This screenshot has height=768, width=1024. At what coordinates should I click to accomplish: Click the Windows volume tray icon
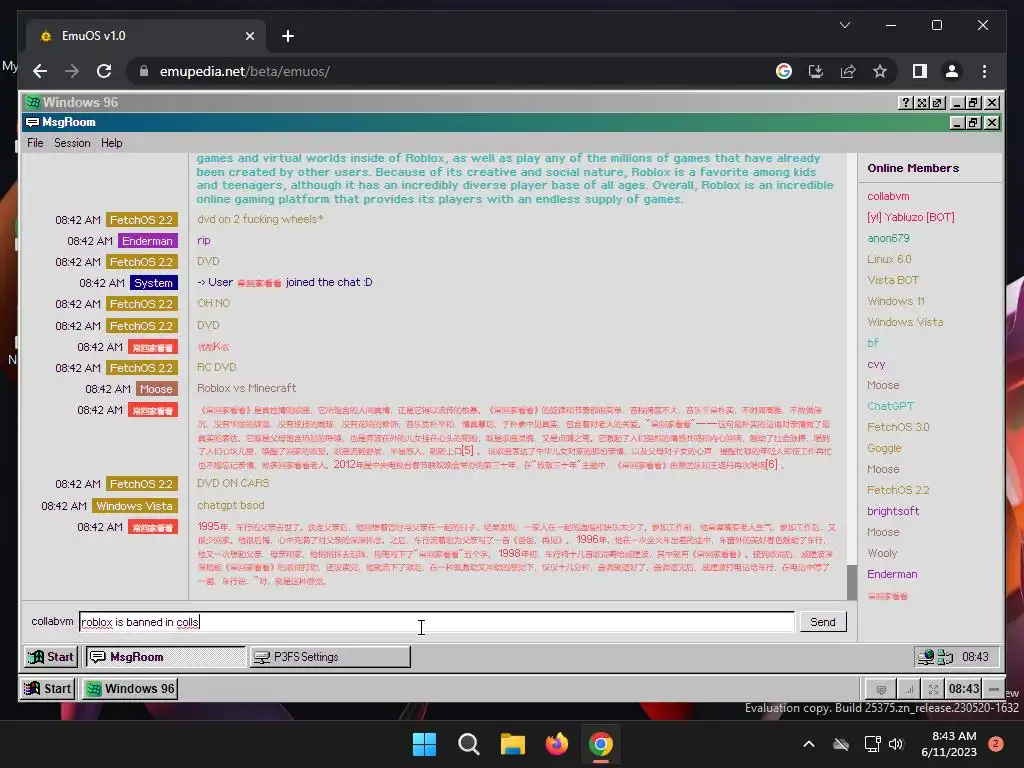click(896, 744)
